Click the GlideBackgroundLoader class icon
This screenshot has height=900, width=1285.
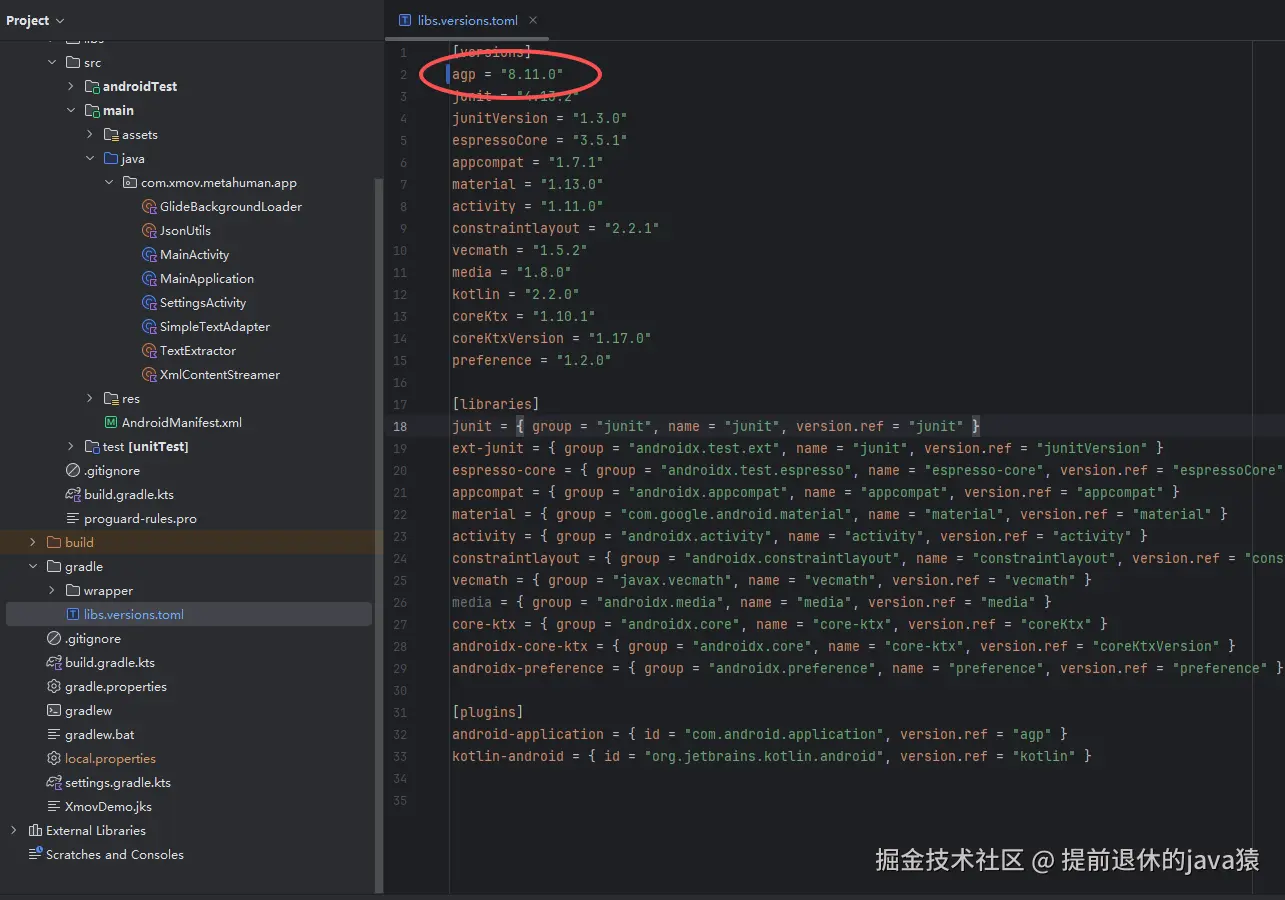point(149,207)
